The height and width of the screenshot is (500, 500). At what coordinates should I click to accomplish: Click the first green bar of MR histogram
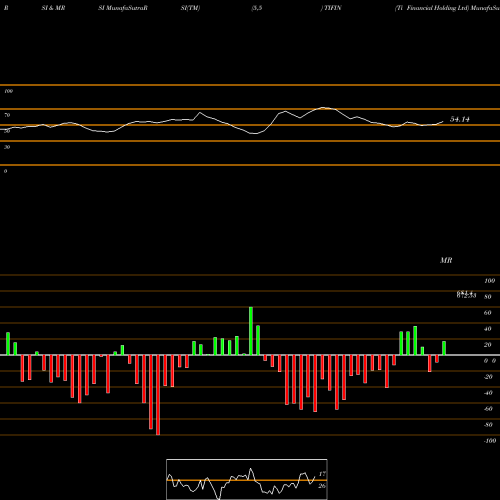(x=8, y=344)
